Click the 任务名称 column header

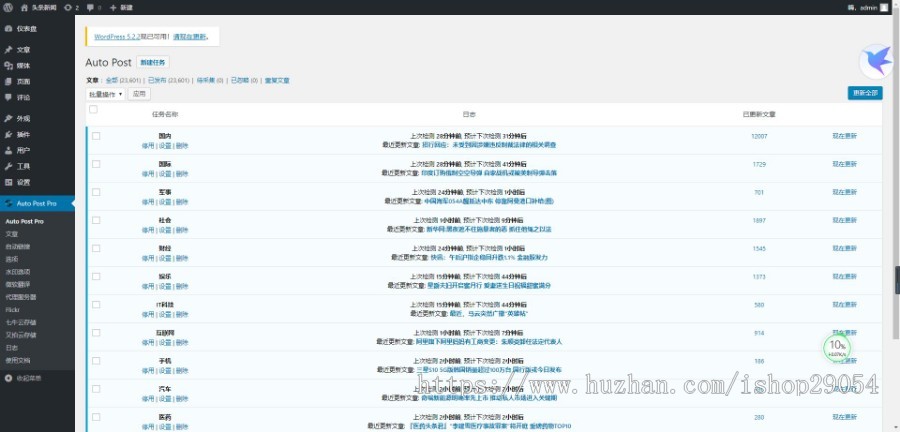pyautogui.click(x=165, y=114)
